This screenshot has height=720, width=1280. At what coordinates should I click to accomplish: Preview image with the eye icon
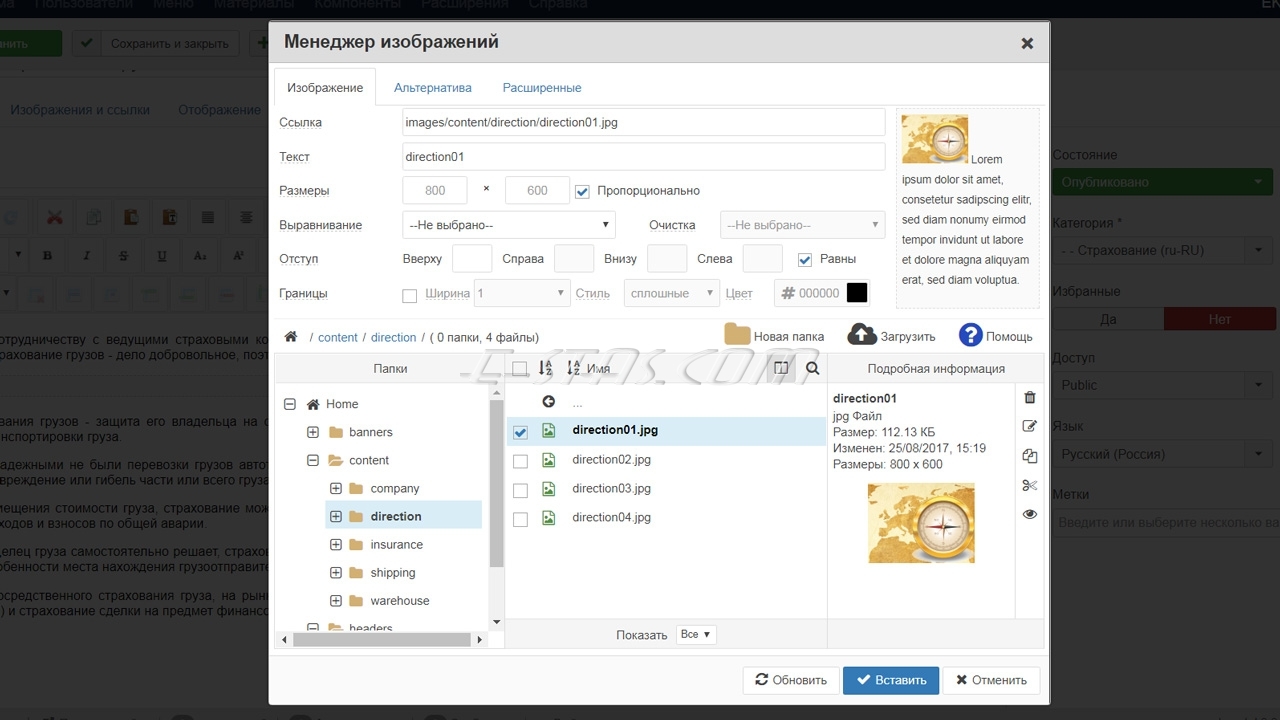[x=1030, y=514]
